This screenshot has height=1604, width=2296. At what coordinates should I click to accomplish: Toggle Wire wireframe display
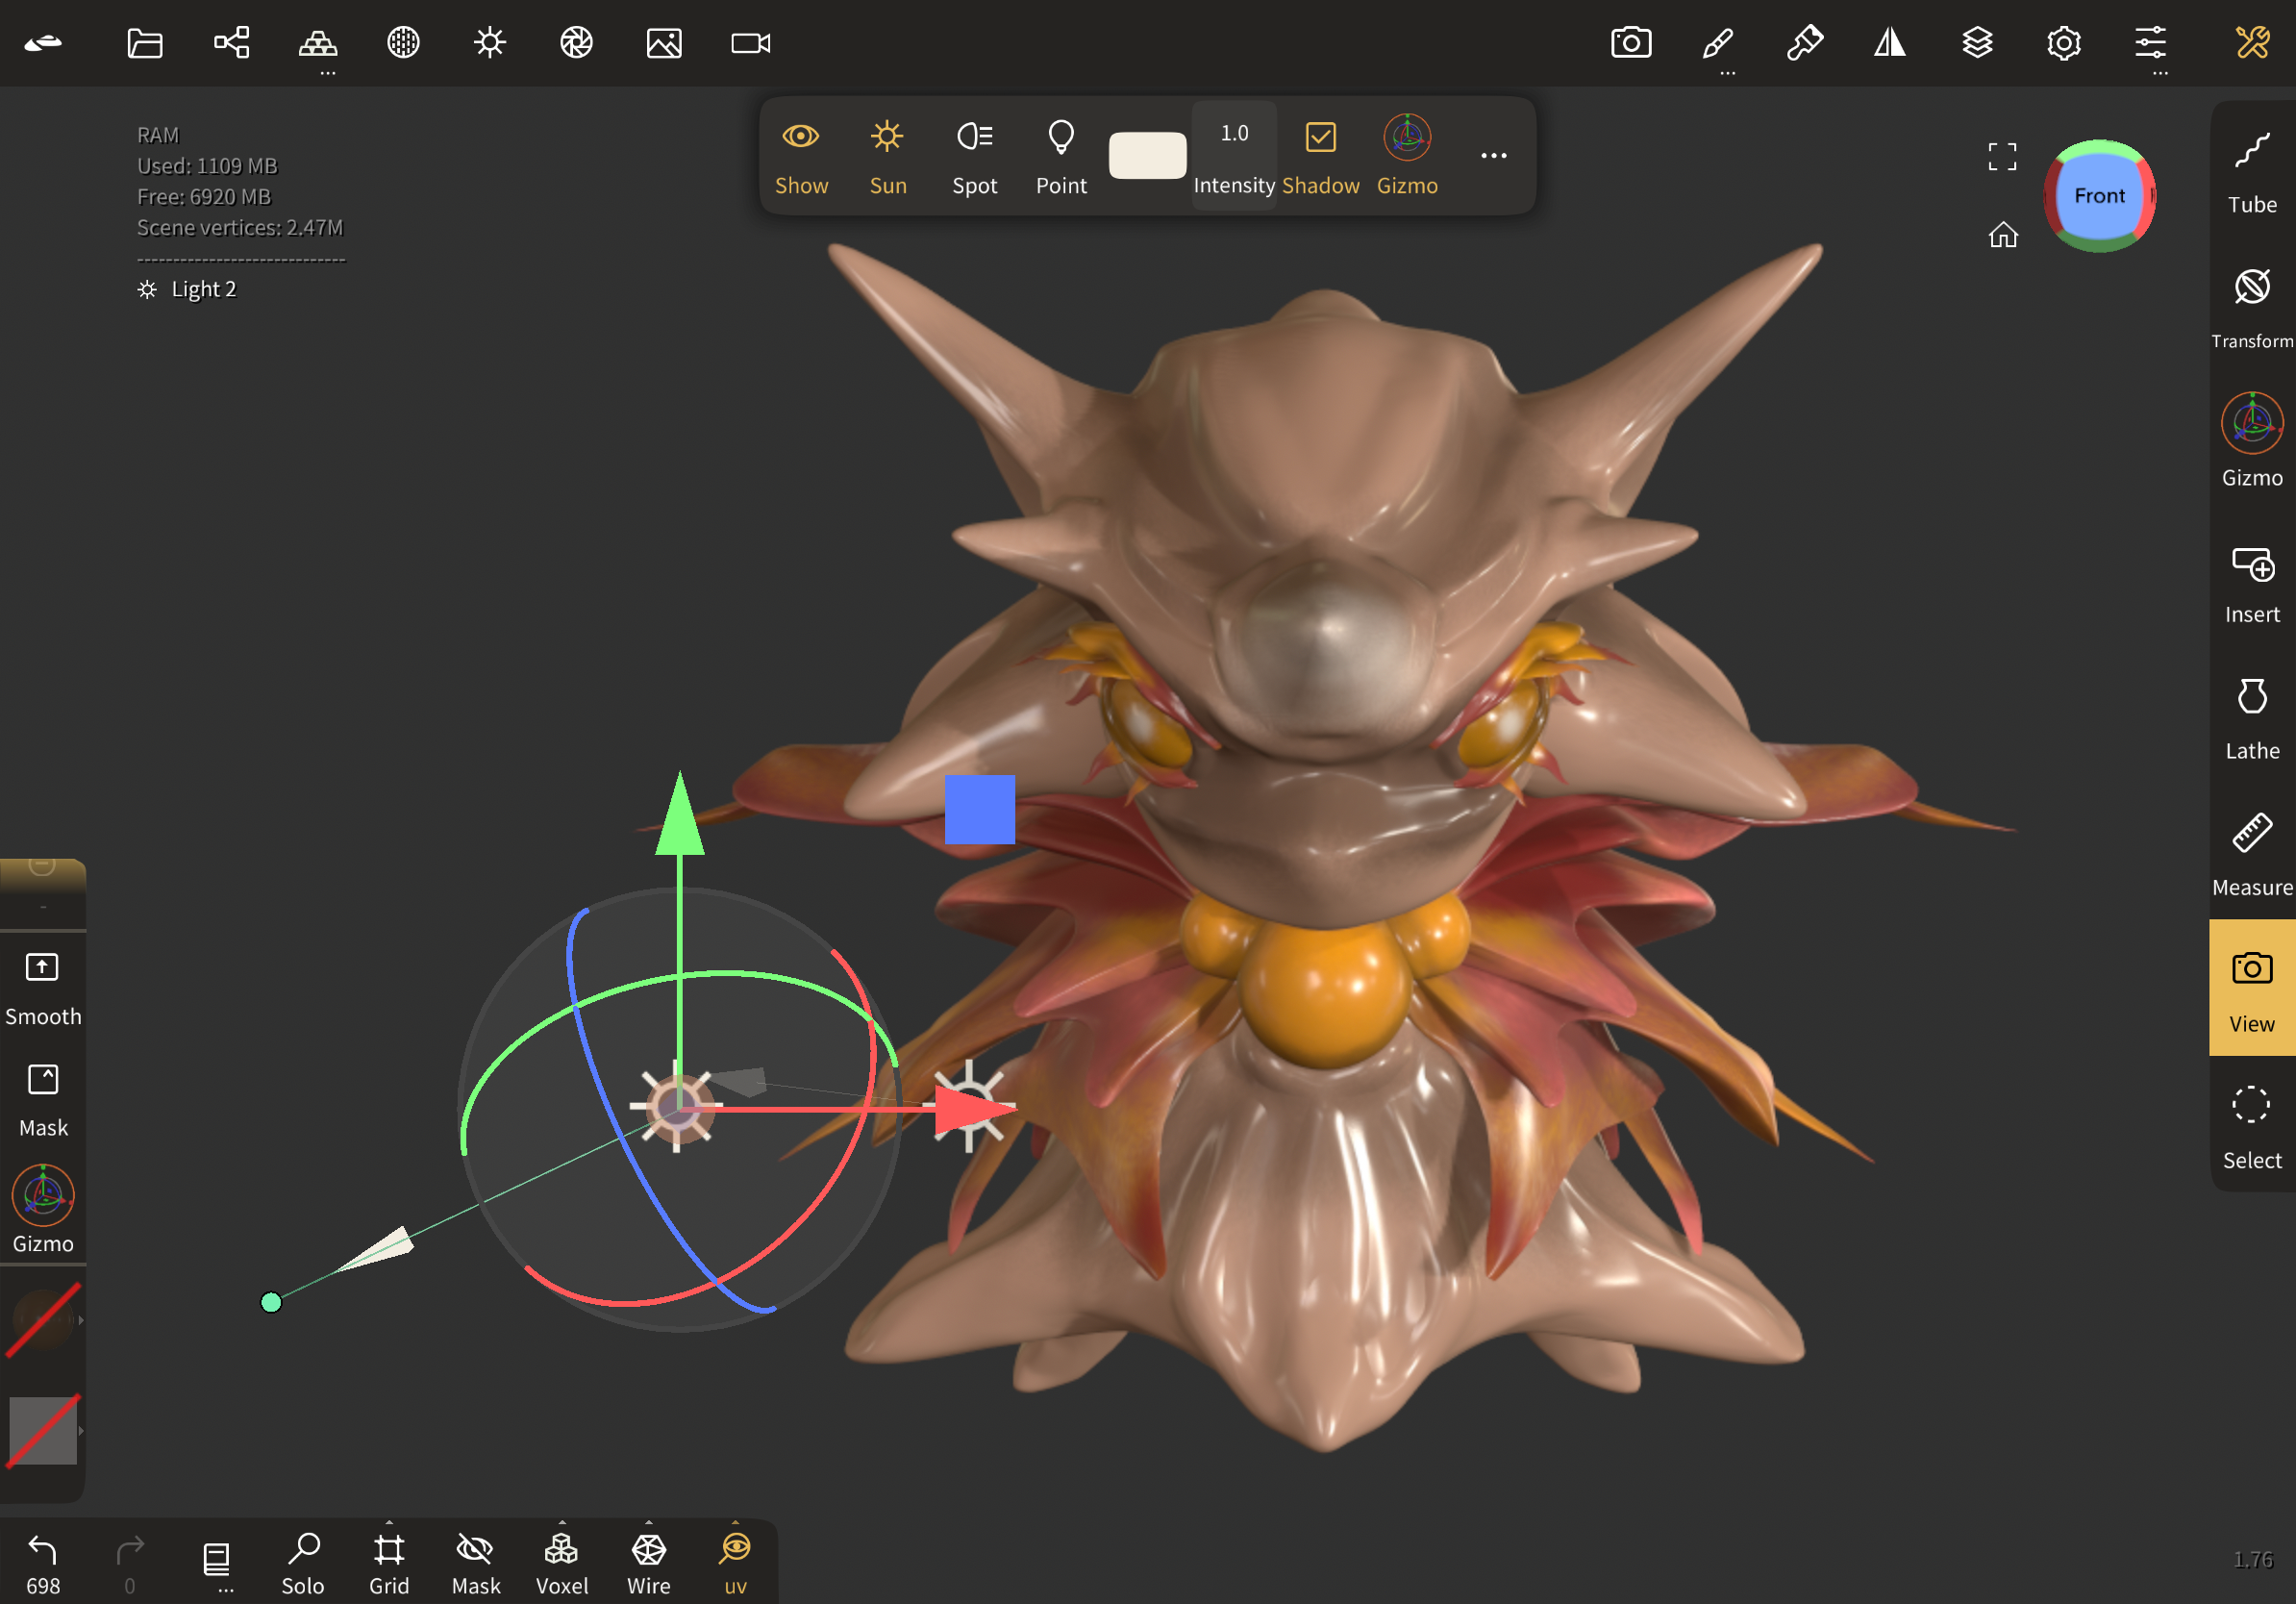click(649, 1564)
